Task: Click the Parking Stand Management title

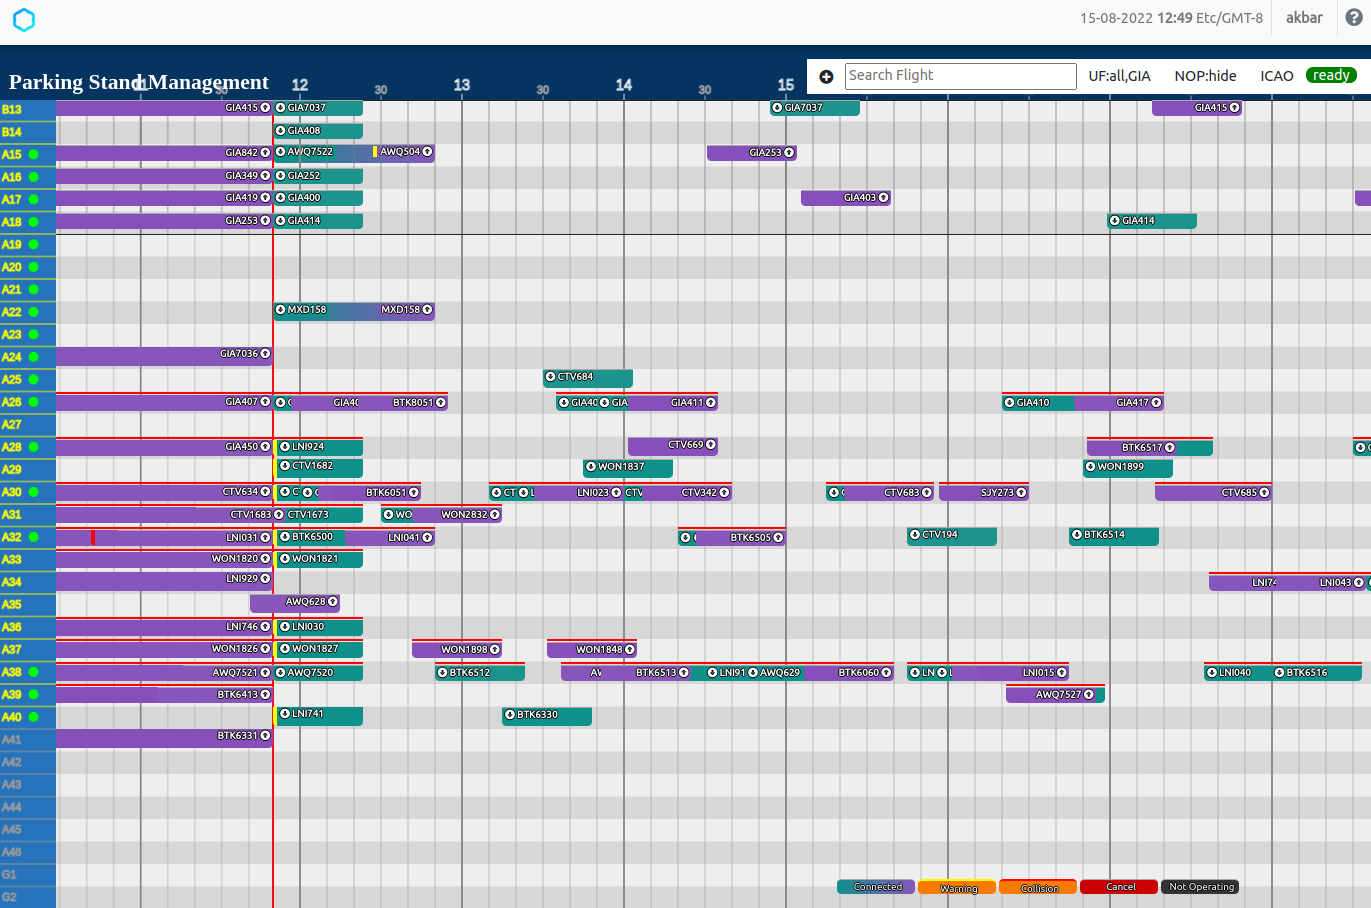Action: [x=139, y=82]
